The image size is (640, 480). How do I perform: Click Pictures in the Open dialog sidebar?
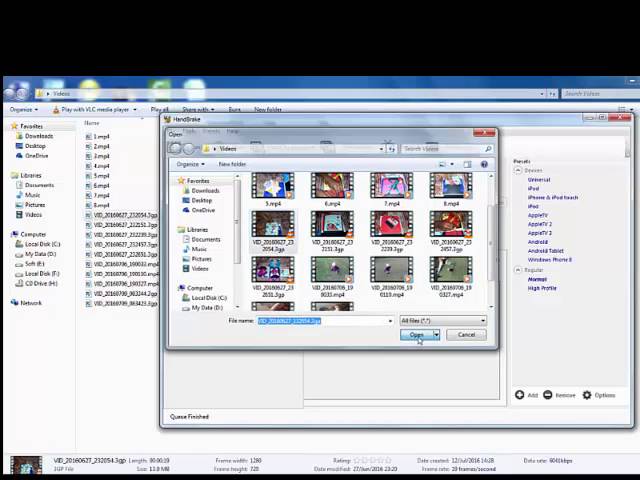pyautogui.click(x=201, y=259)
